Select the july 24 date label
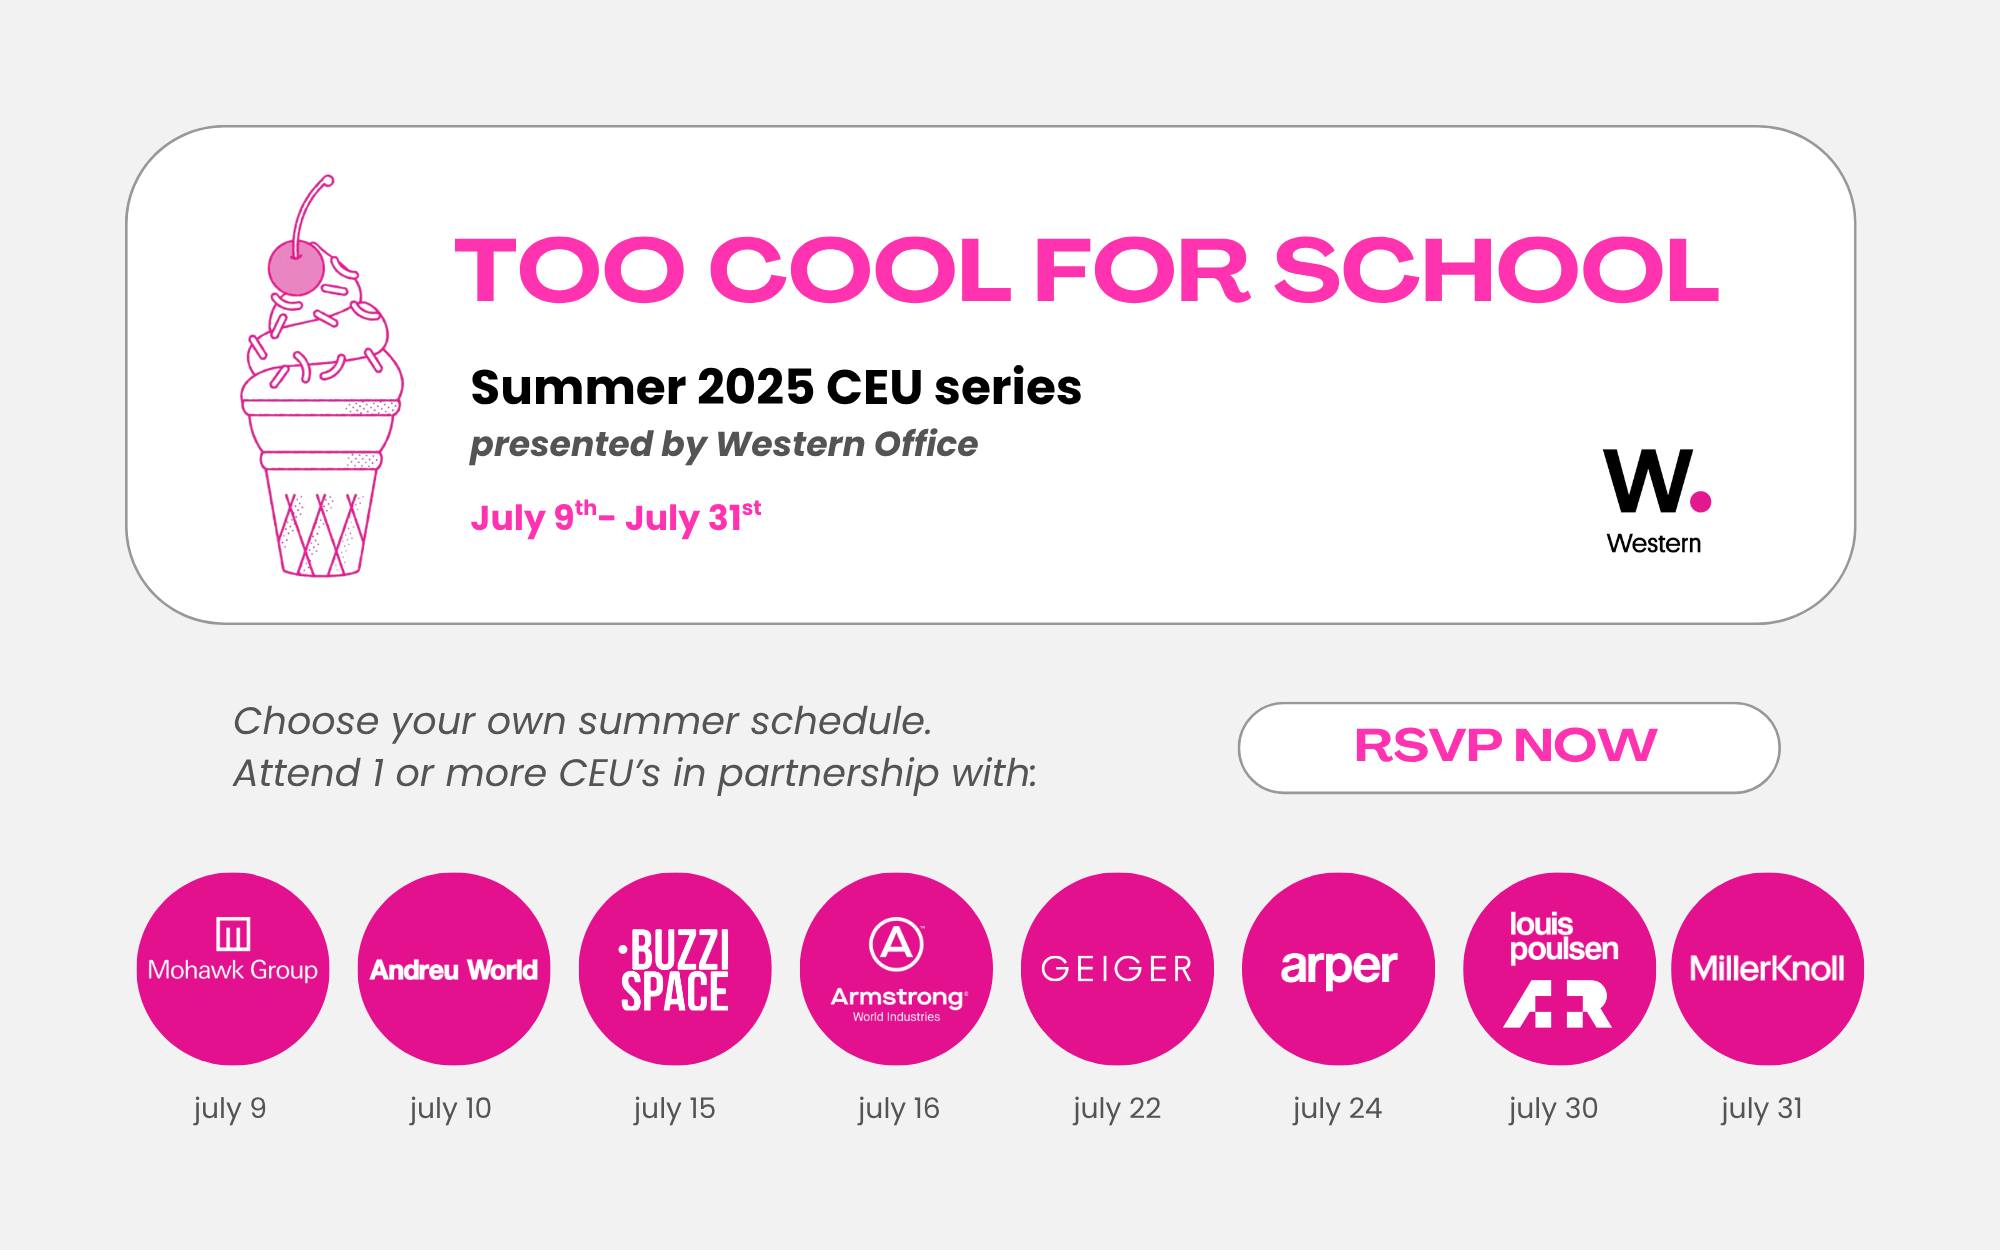Screen dimensions: 2000x1250 click(1337, 1109)
